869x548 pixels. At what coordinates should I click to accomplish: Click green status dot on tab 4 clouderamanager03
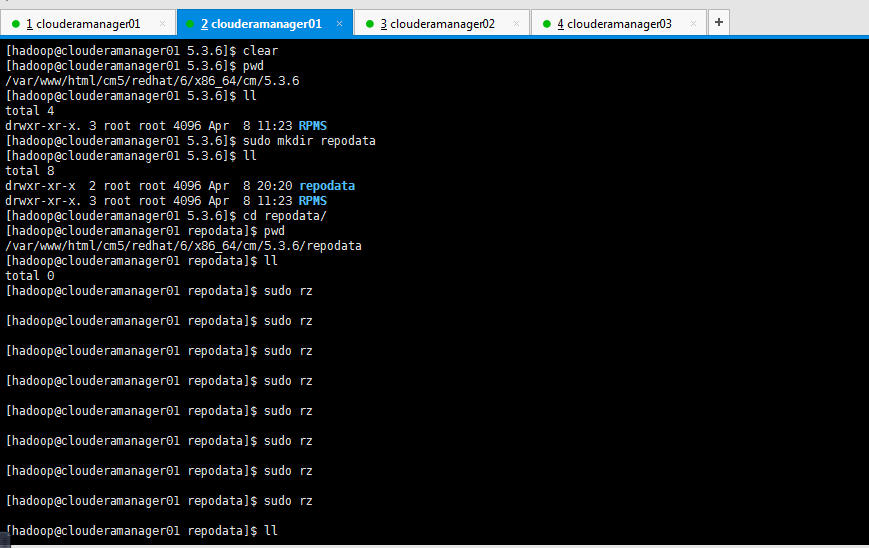click(x=547, y=24)
